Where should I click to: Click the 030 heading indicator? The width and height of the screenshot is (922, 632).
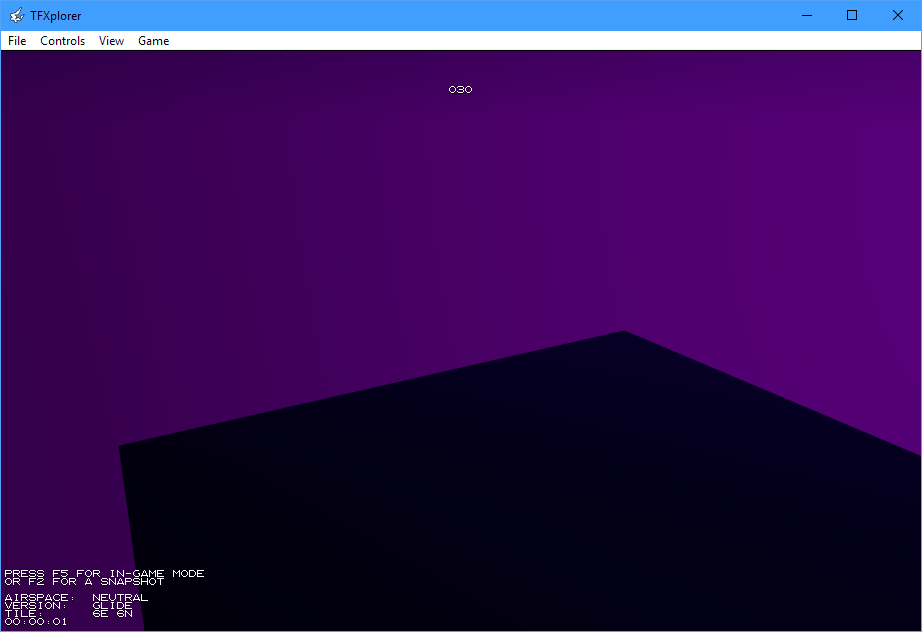coord(460,90)
